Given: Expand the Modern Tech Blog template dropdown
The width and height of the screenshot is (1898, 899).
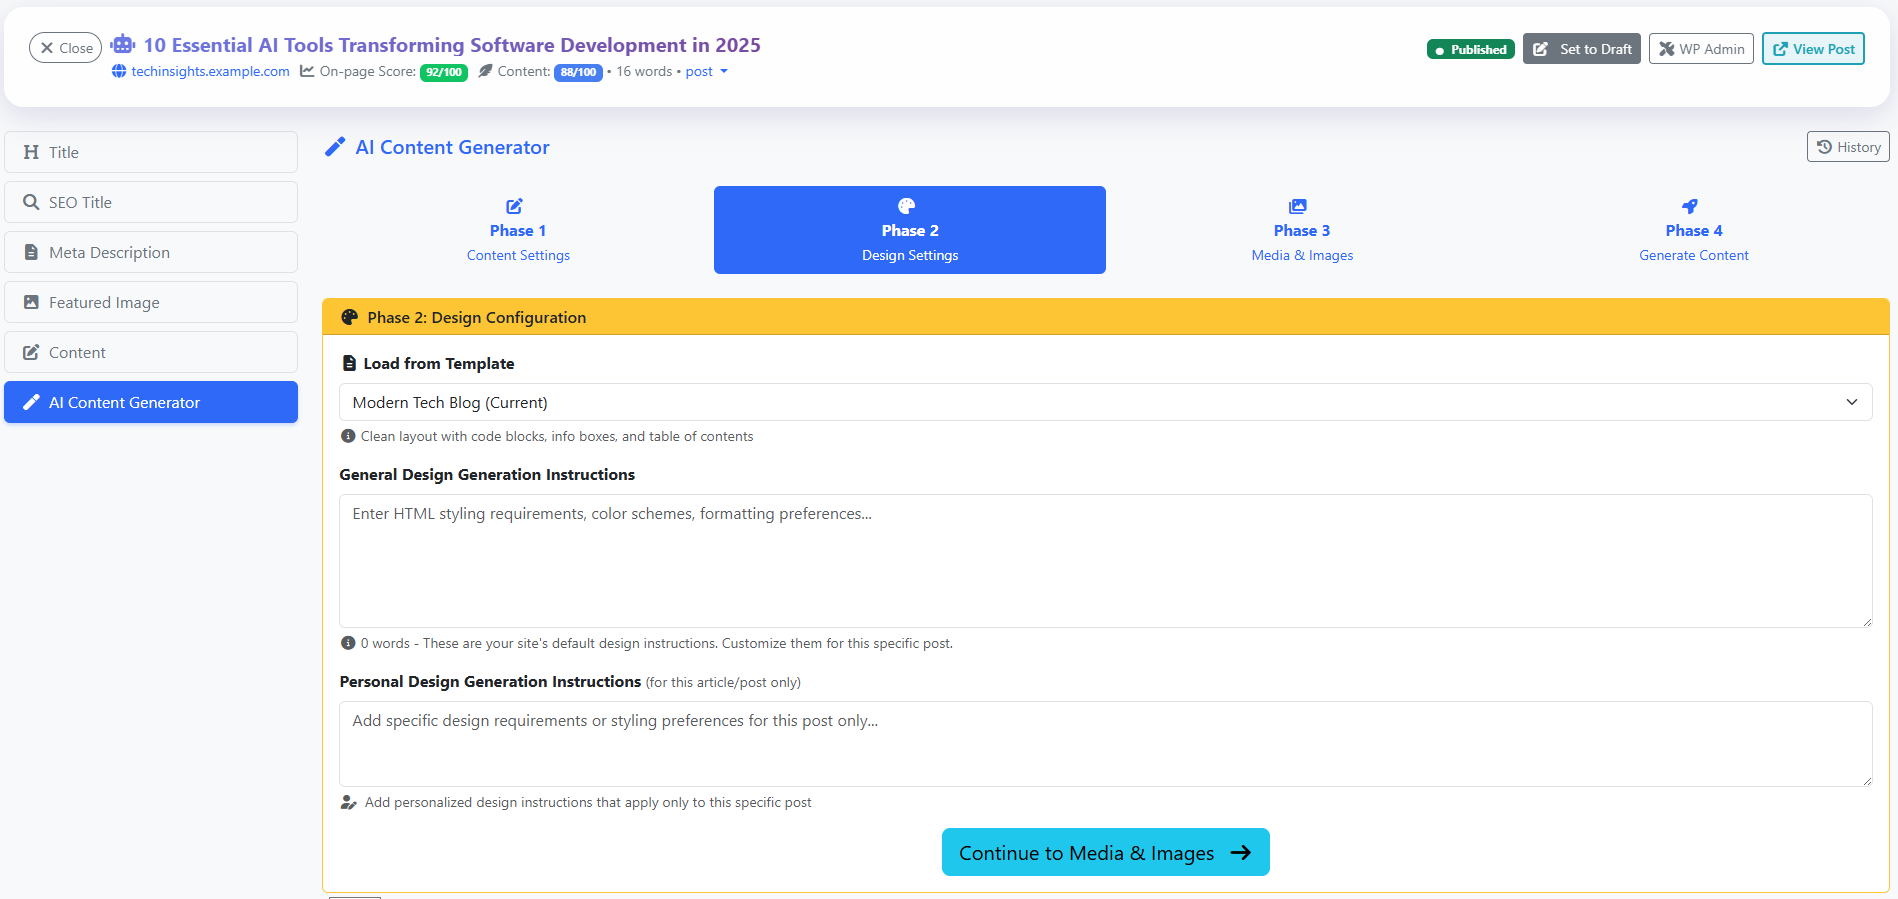Looking at the screenshot, I should (1106, 402).
